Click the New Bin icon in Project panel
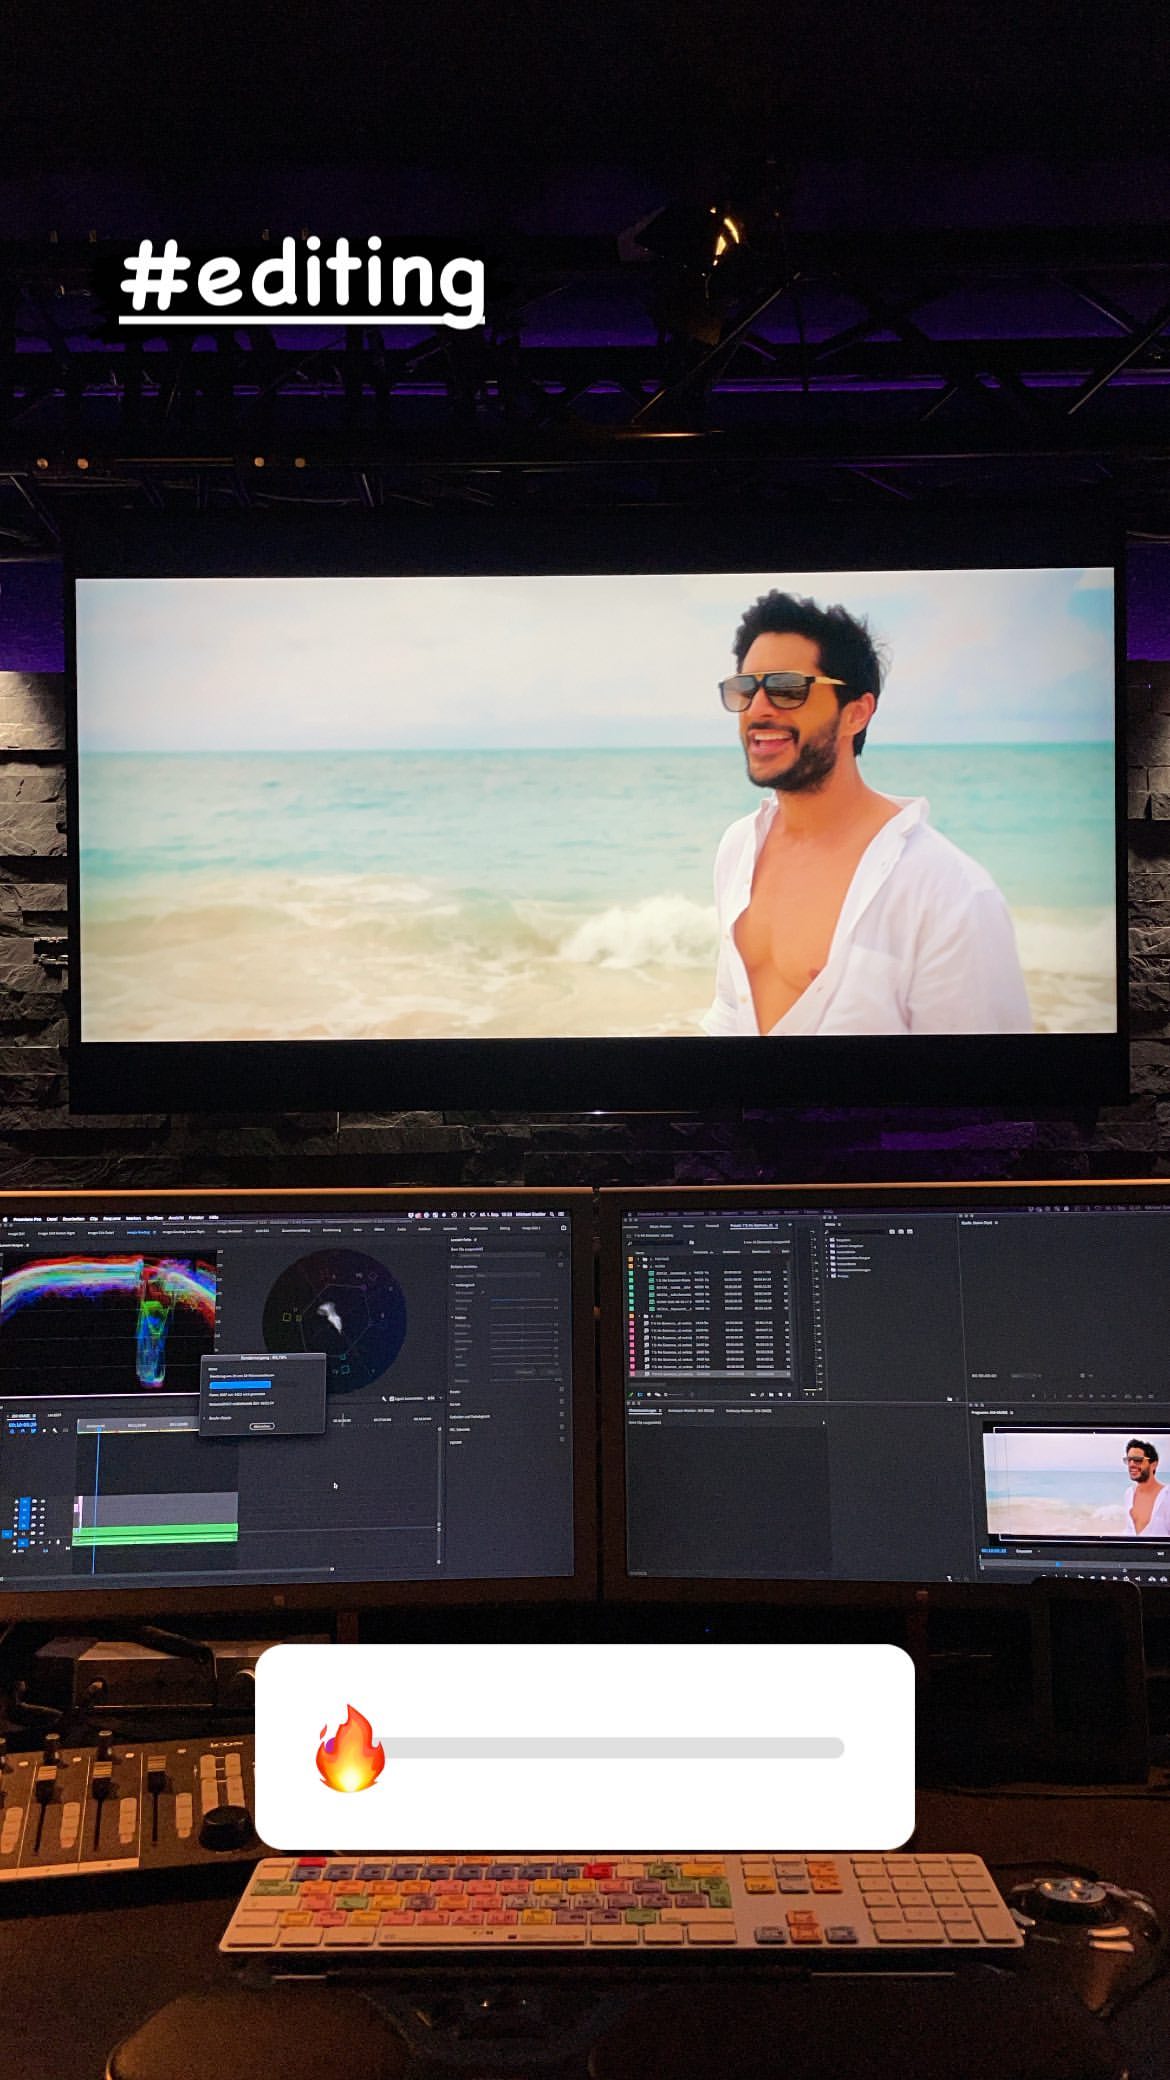Viewport: 1170px width, 2080px height. click(771, 1393)
